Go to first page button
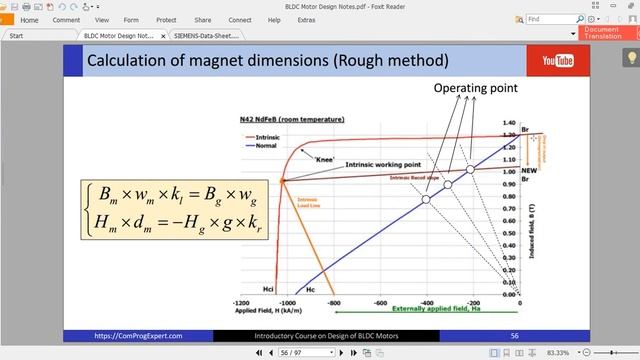 pos(259,353)
